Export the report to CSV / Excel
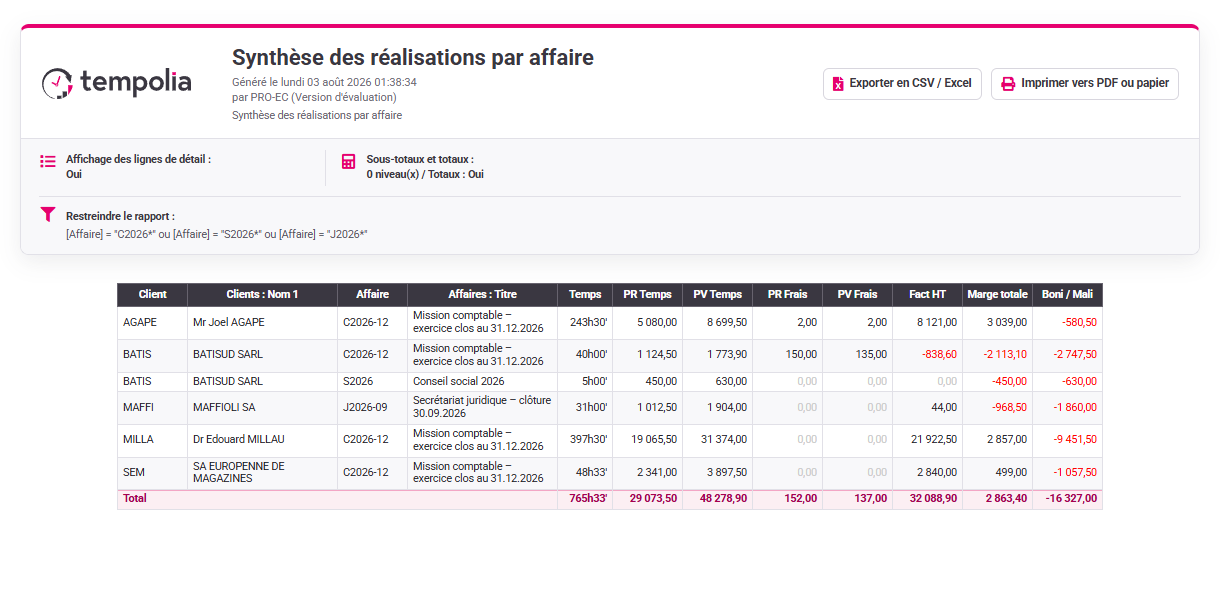The image size is (1220, 604). (x=902, y=84)
